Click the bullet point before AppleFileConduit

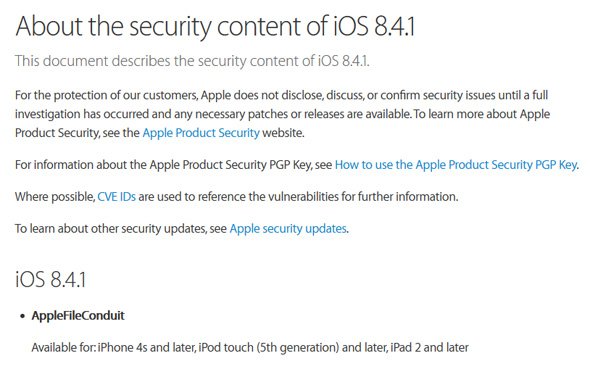click(23, 316)
